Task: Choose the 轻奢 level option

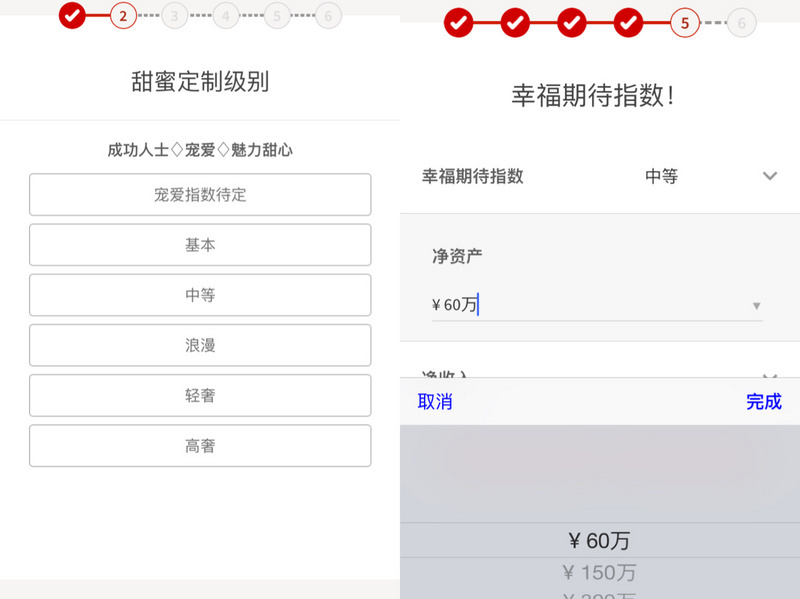Action: (x=200, y=396)
